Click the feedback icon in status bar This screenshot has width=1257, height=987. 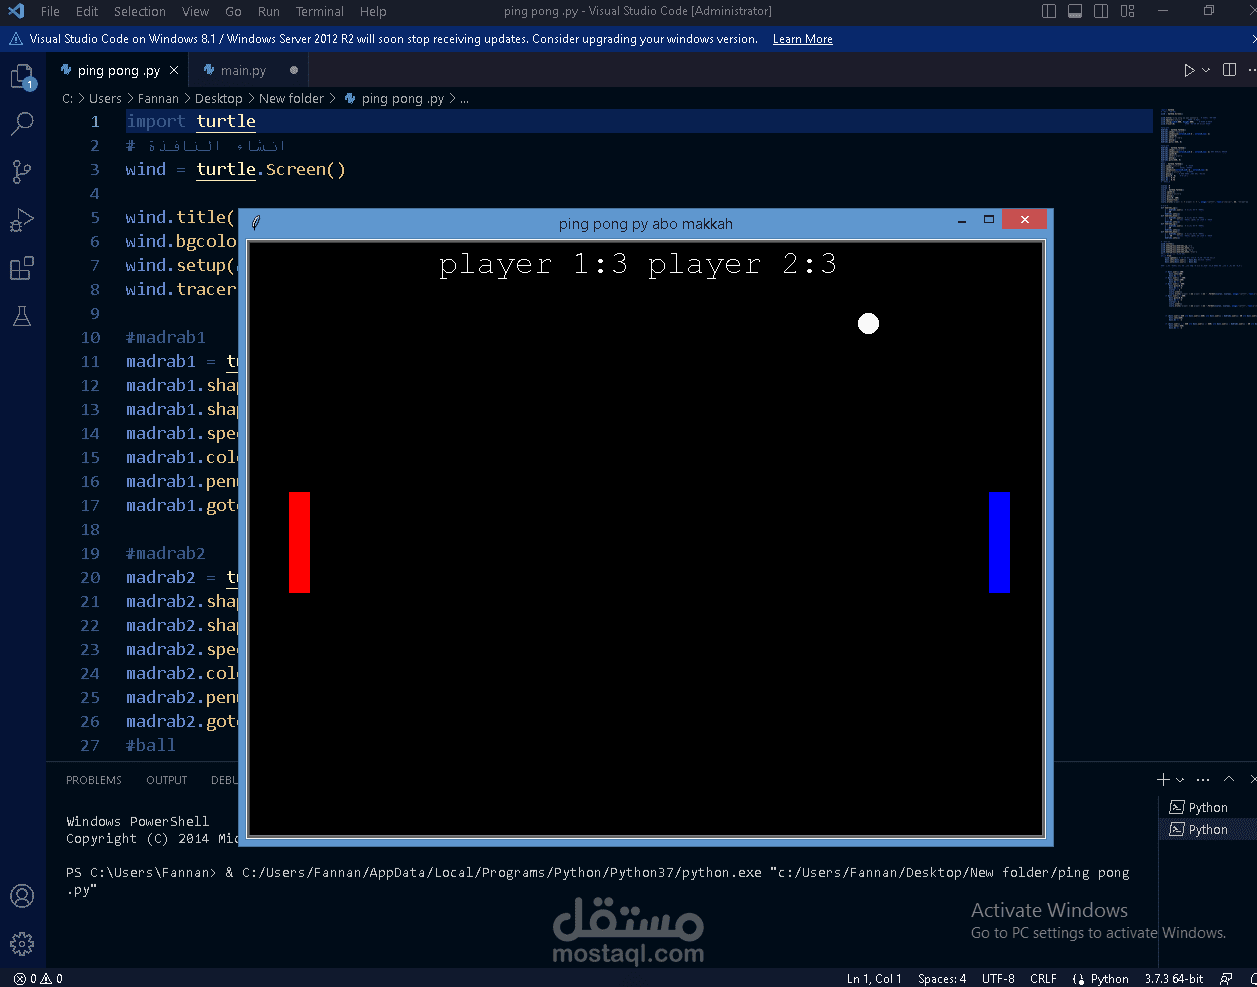(x=1225, y=979)
